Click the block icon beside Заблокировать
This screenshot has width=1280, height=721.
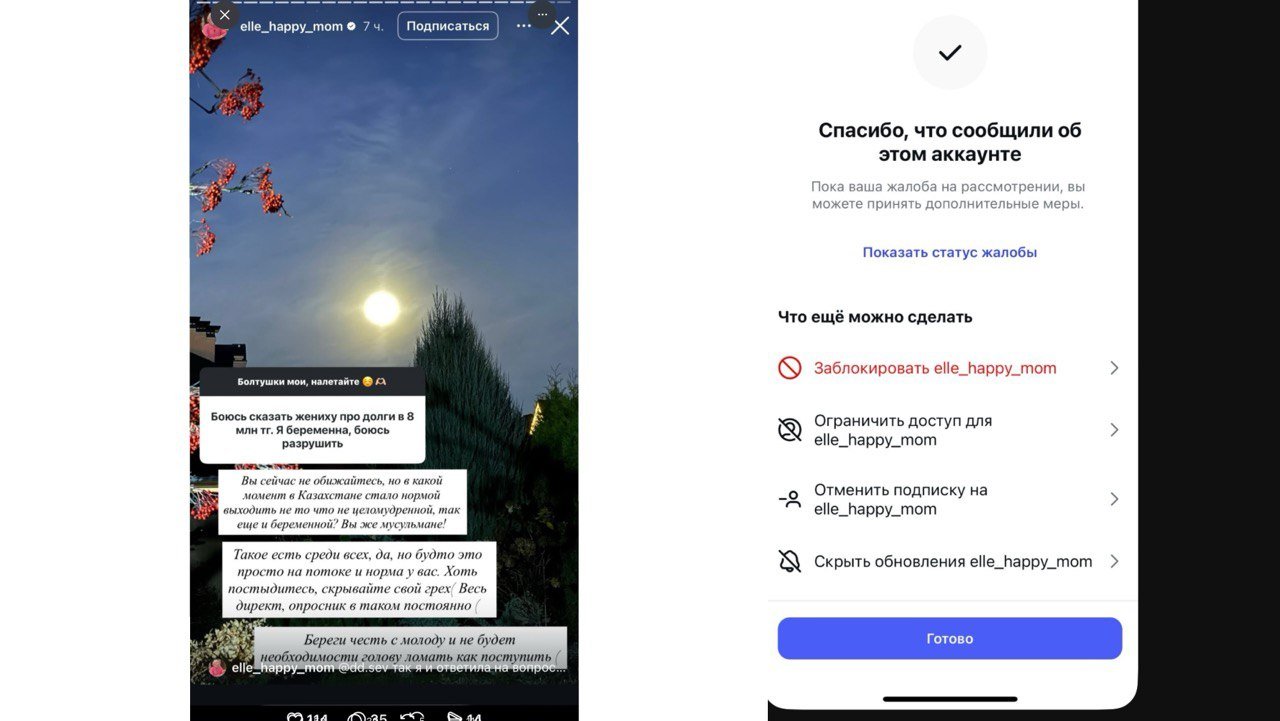point(790,368)
